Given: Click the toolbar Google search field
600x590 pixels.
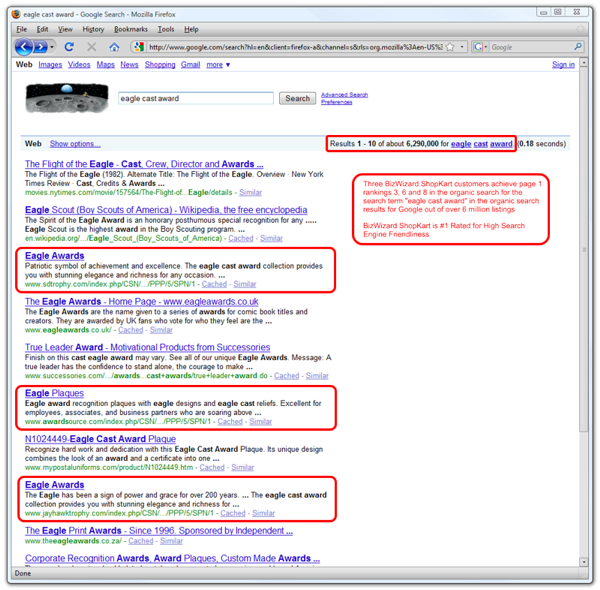Looking at the screenshot, I should click(531, 47).
